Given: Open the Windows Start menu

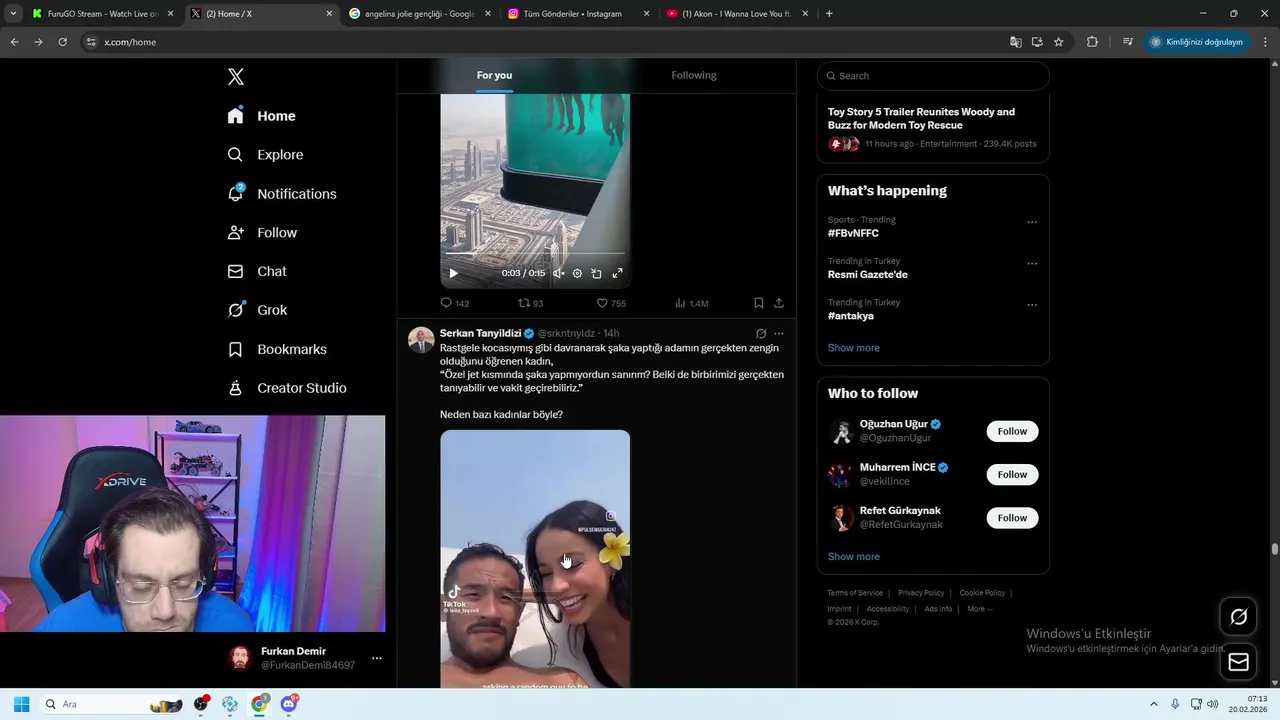Looking at the screenshot, I should pyautogui.click(x=21, y=704).
